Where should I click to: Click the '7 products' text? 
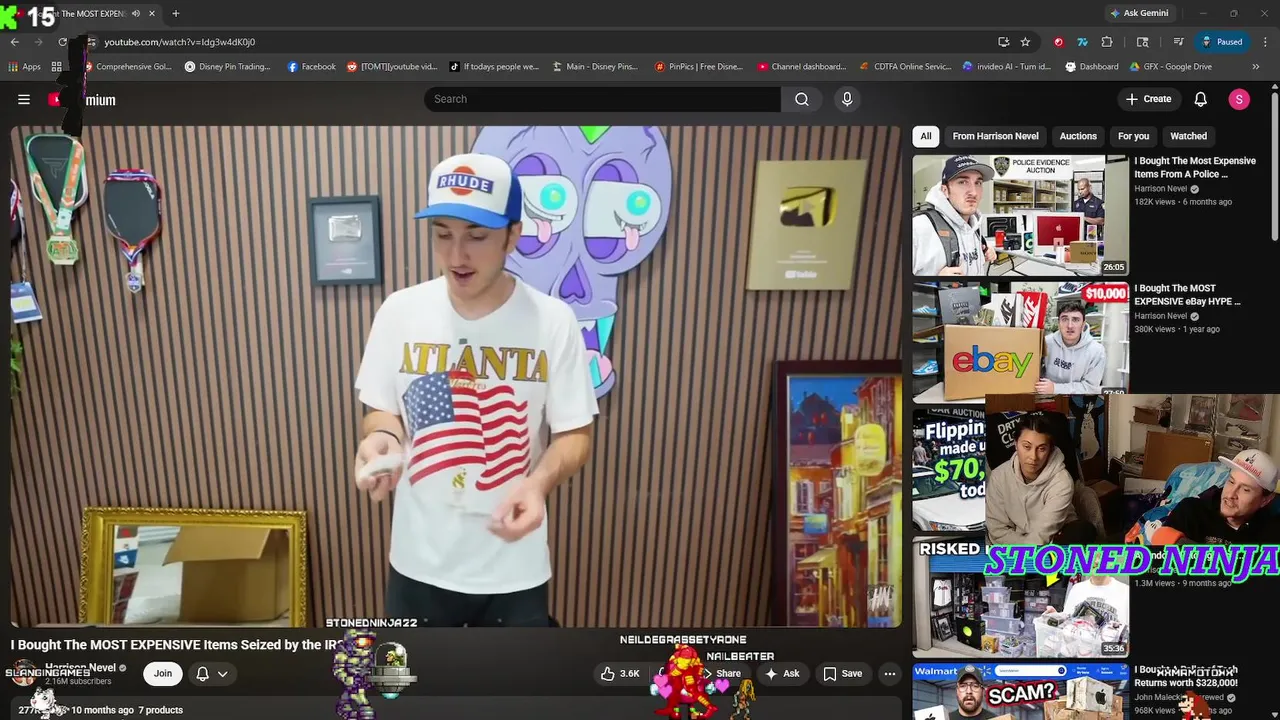coord(160,710)
